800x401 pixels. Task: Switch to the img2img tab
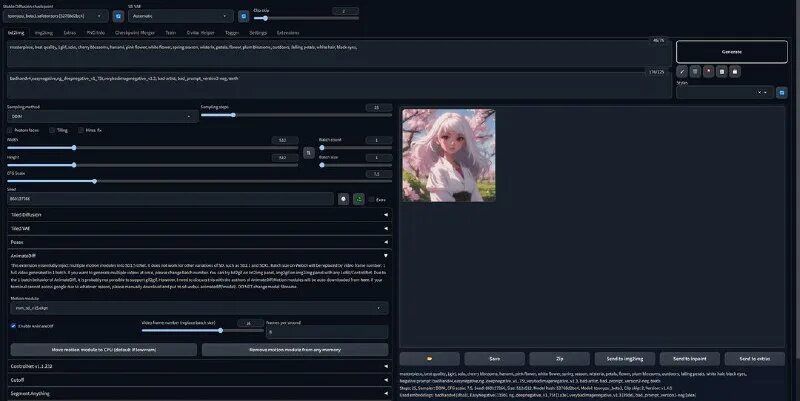[x=44, y=33]
